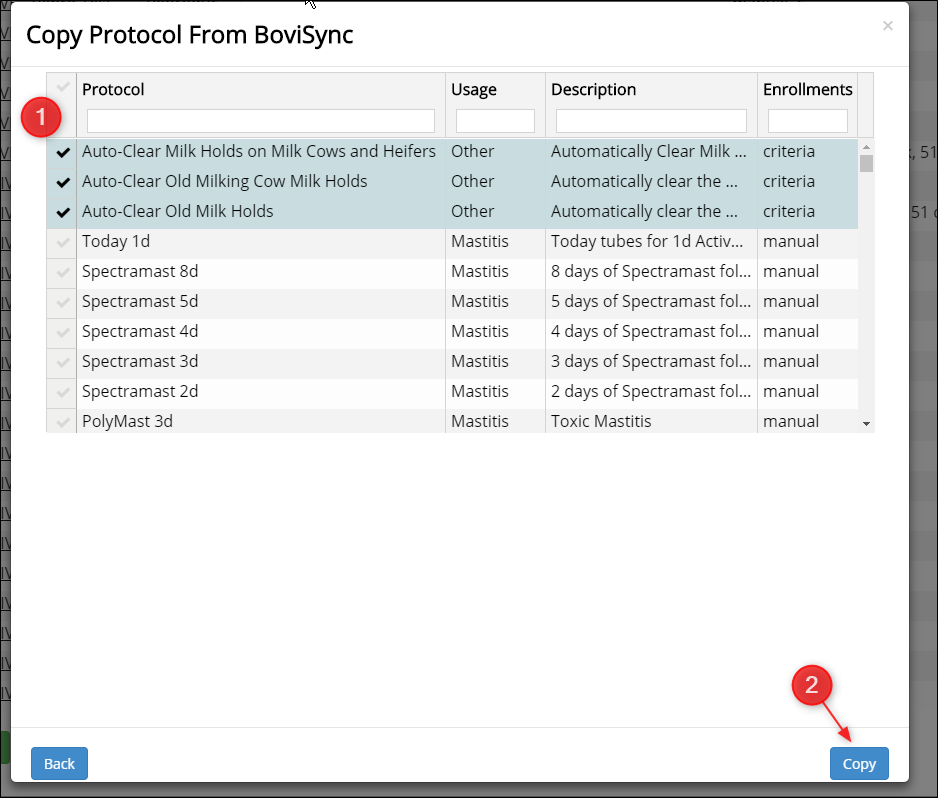Viewport: 938px width, 798px height.
Task: Toggle the select-all header checkmark
Action: click(63, 87)
